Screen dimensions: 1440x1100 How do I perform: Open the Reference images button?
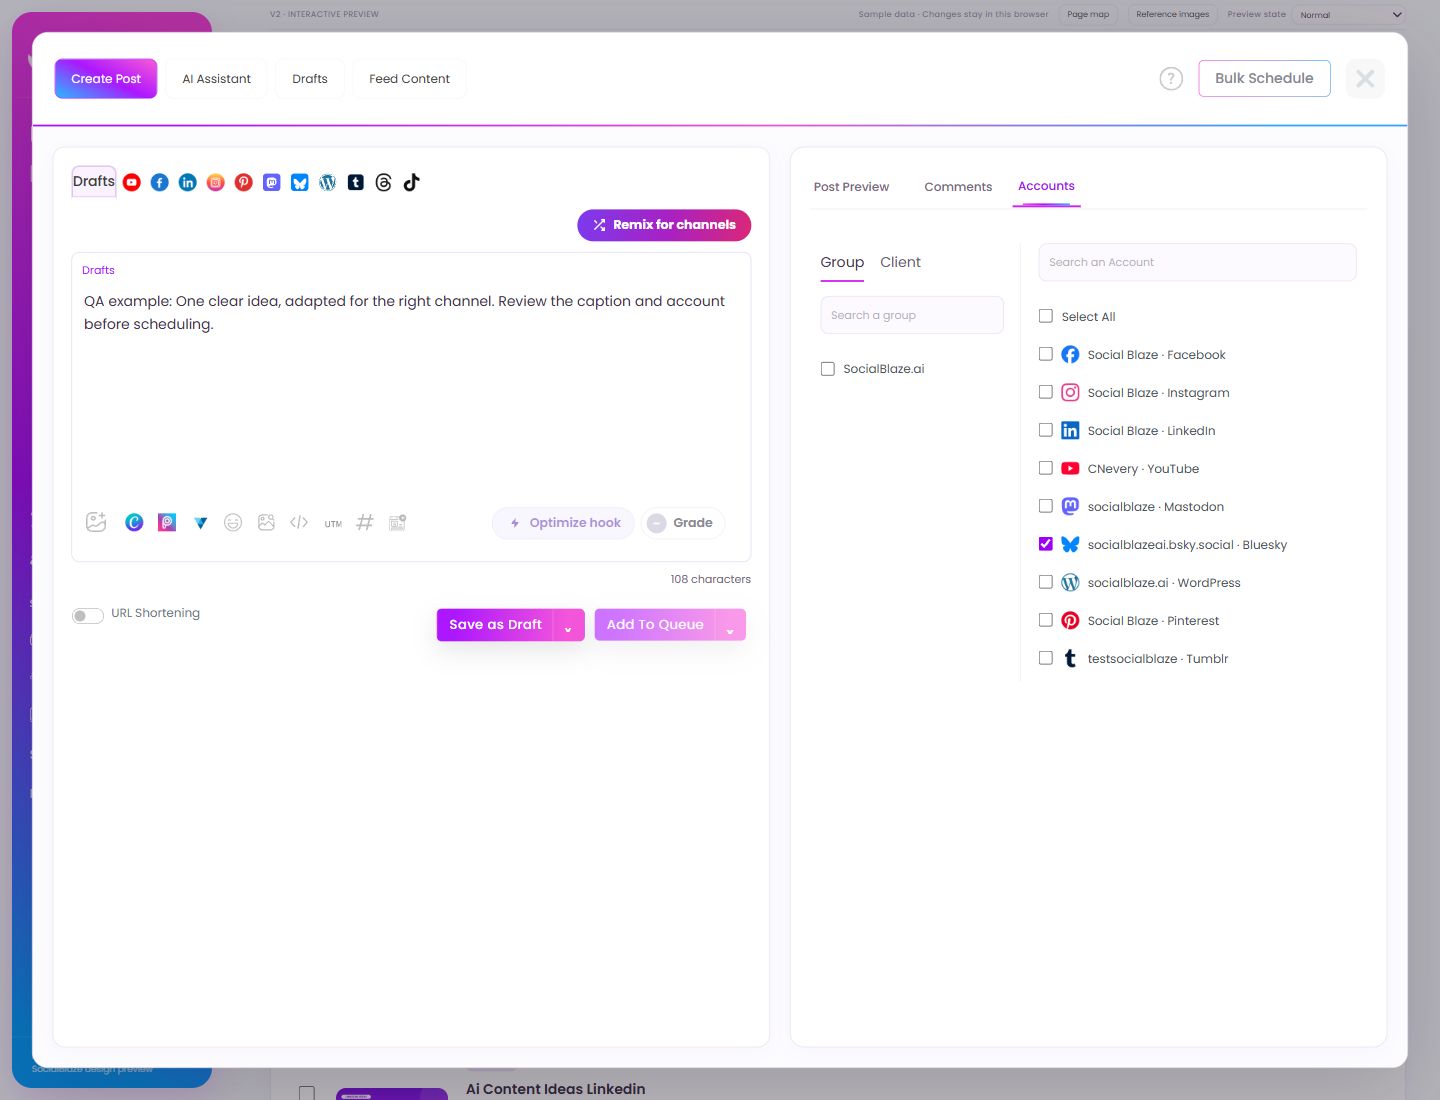click(x=1172, y=14)
